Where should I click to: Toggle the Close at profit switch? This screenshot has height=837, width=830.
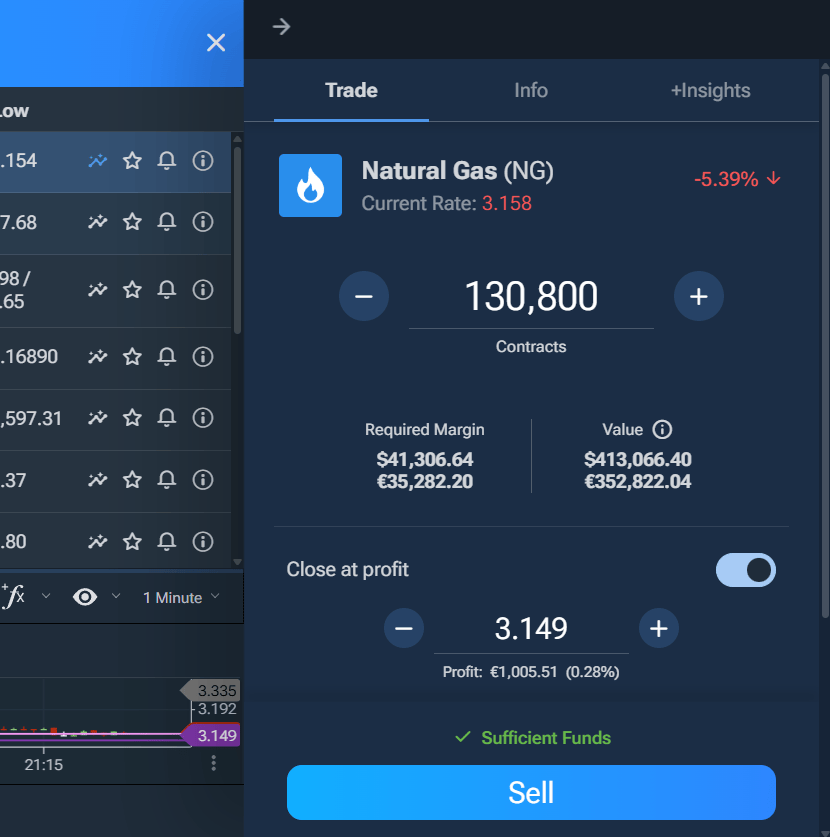[x=745, y=570]
